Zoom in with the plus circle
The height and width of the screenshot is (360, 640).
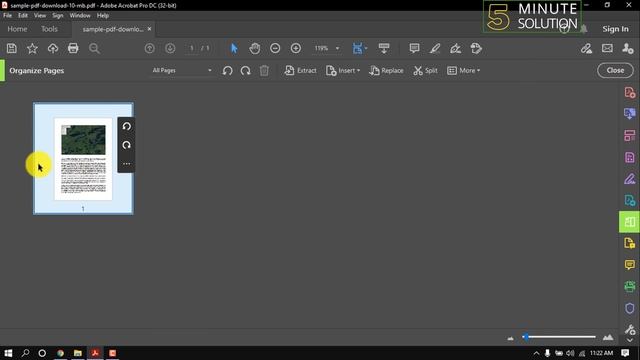click(x=296, y=49)
